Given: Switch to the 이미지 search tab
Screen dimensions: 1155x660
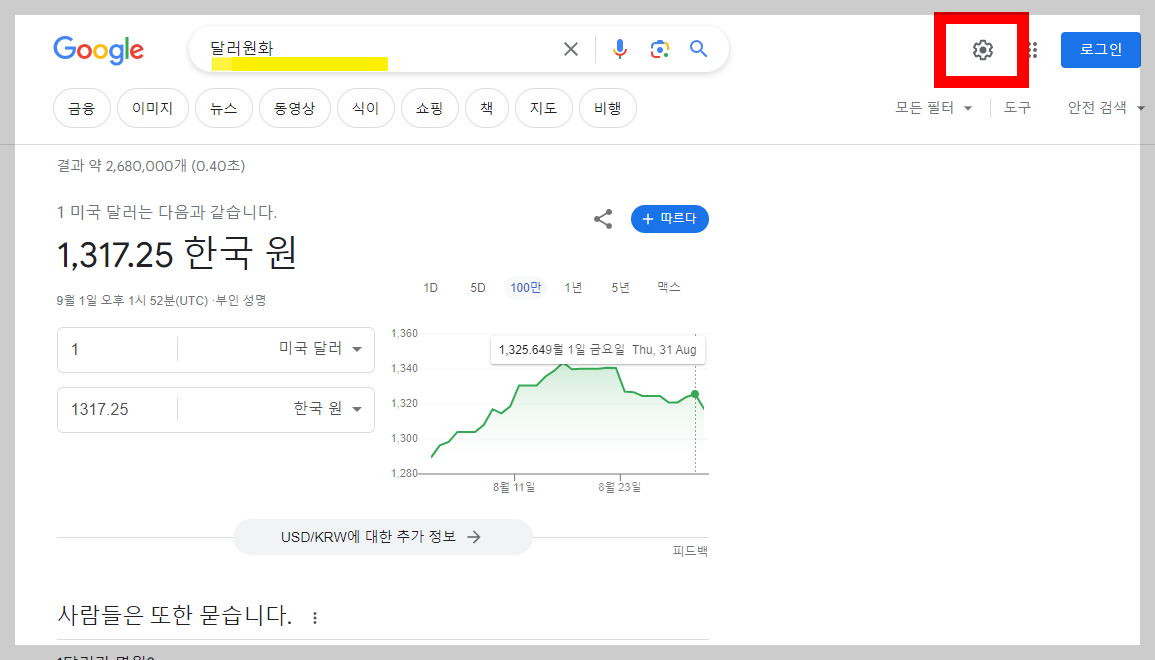Looking at the screenshot, I should pos(152,108).
